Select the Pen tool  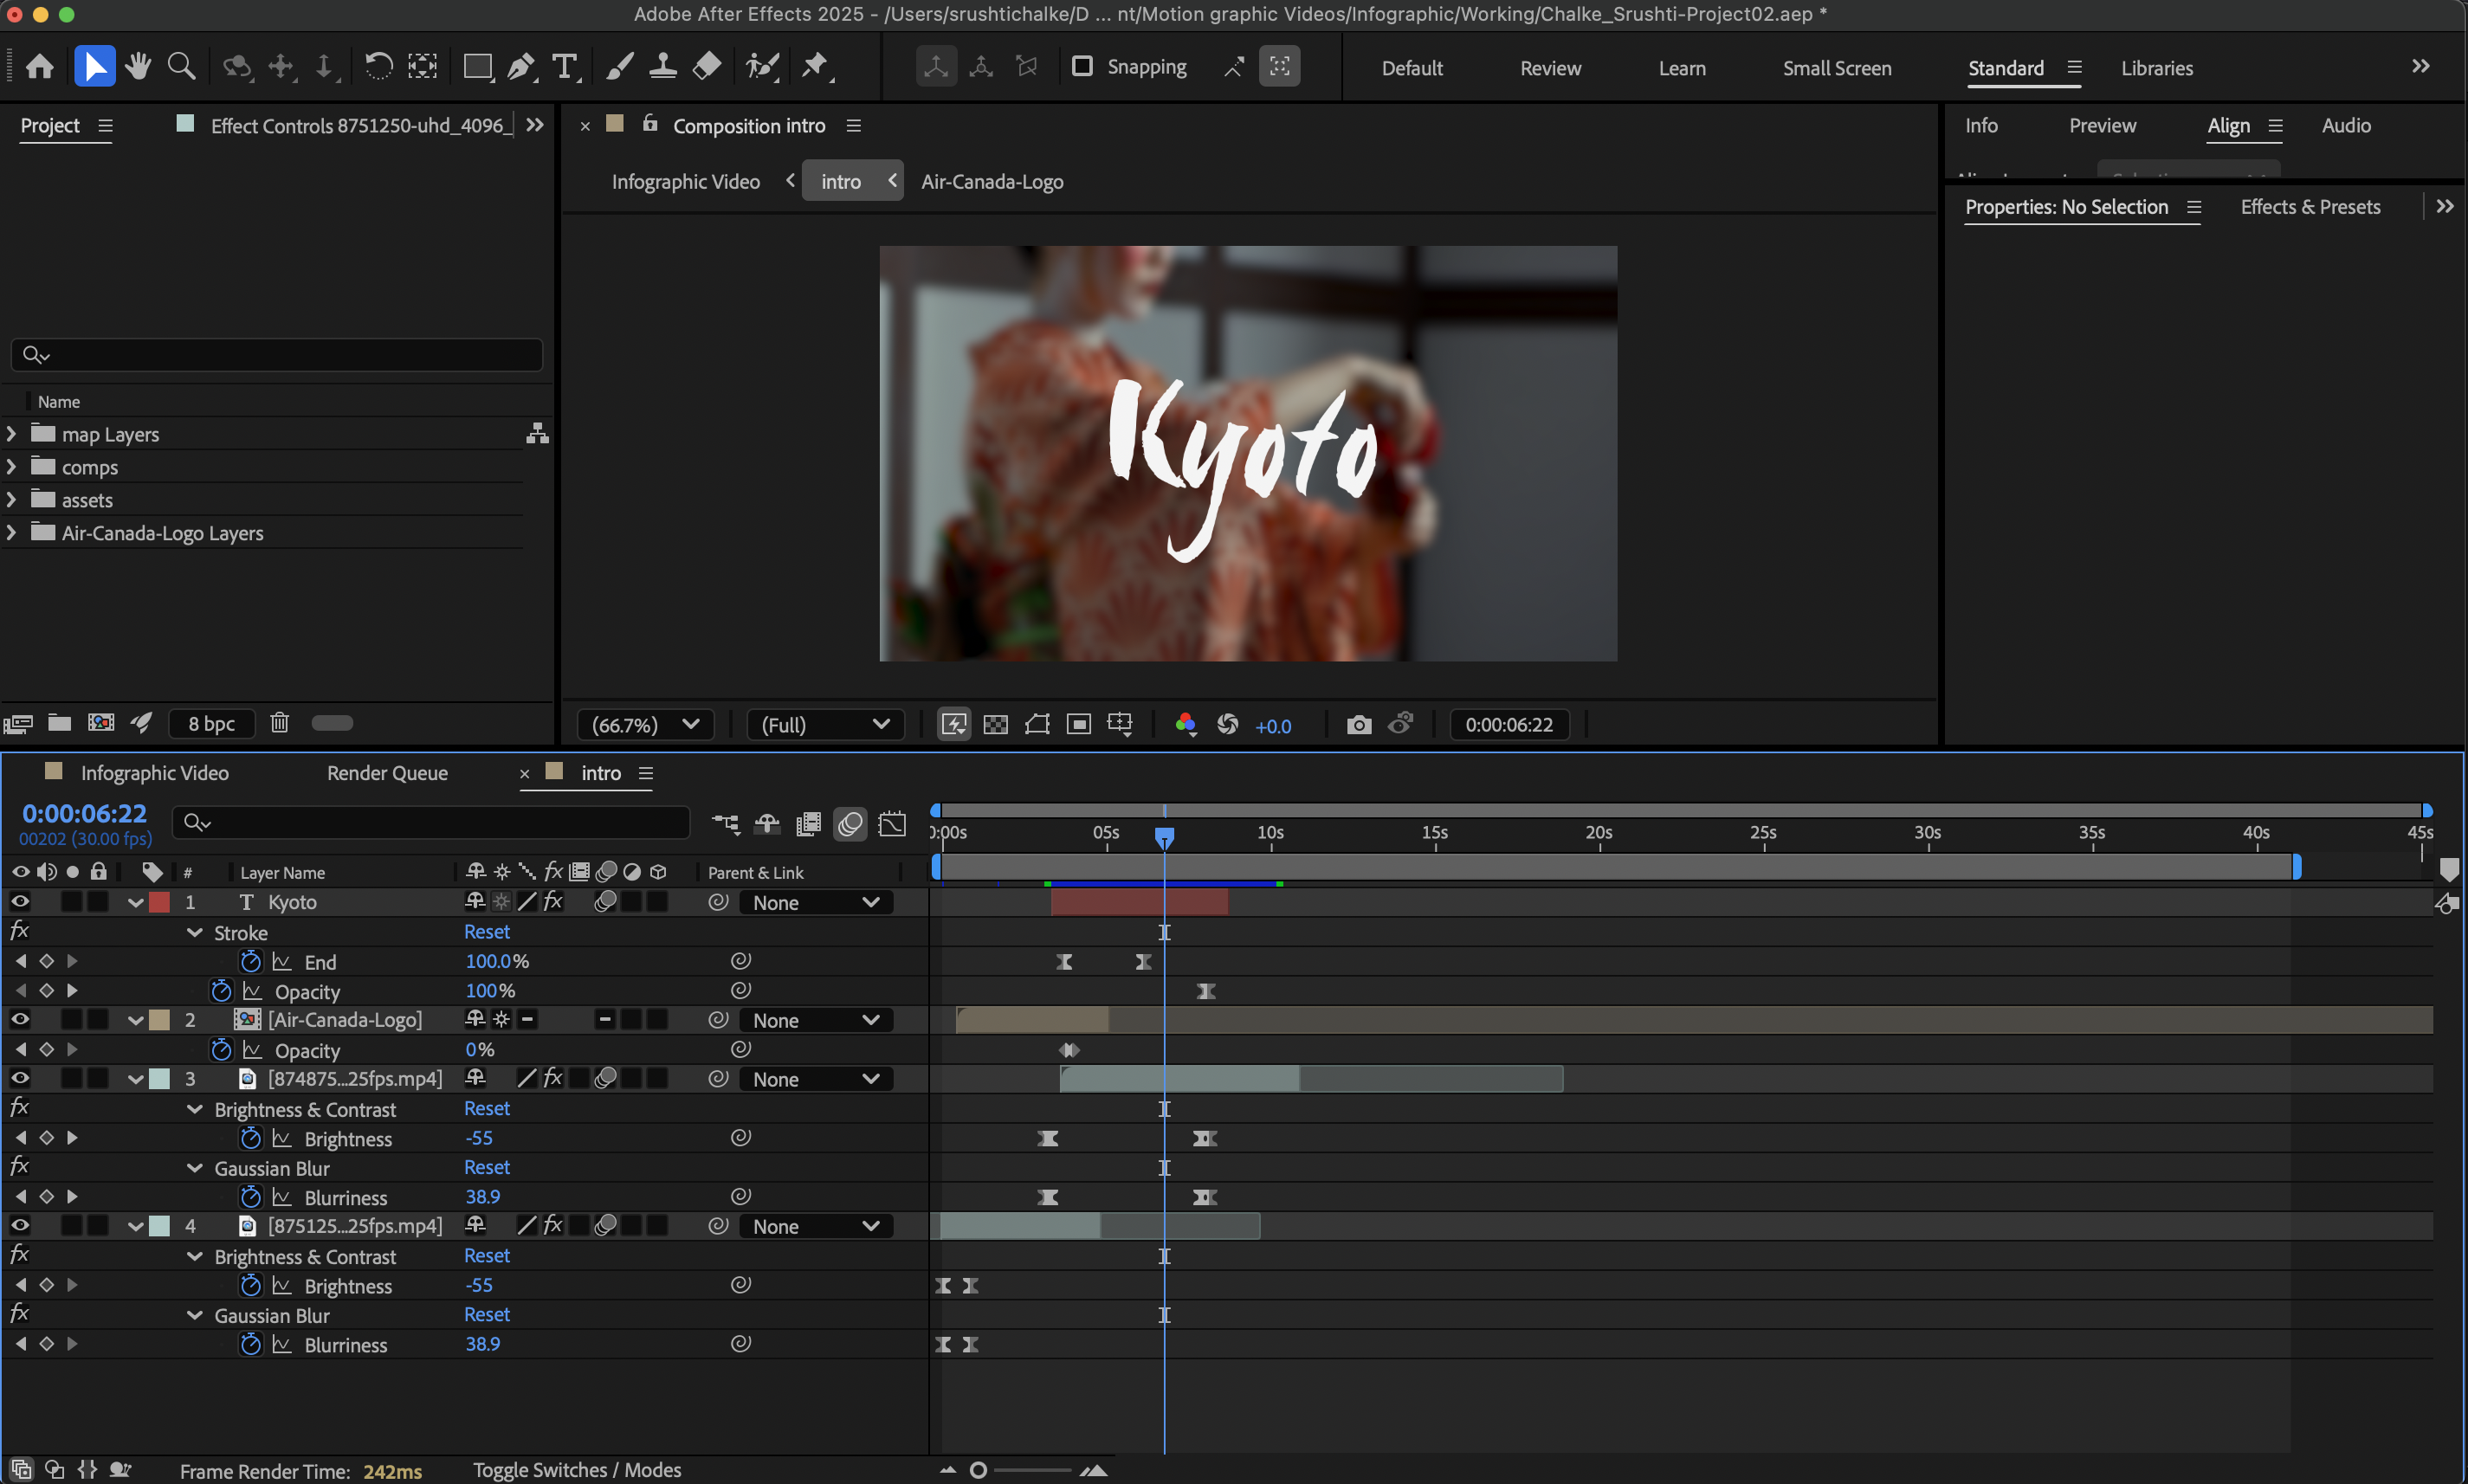click(x=521, y=66)
